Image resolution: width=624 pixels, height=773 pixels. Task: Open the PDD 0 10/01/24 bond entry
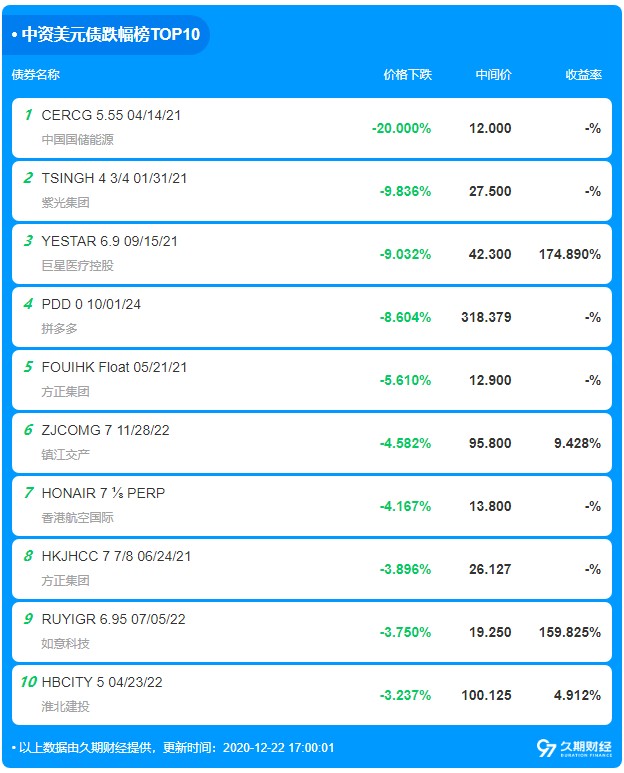click(x=91, y=304)
